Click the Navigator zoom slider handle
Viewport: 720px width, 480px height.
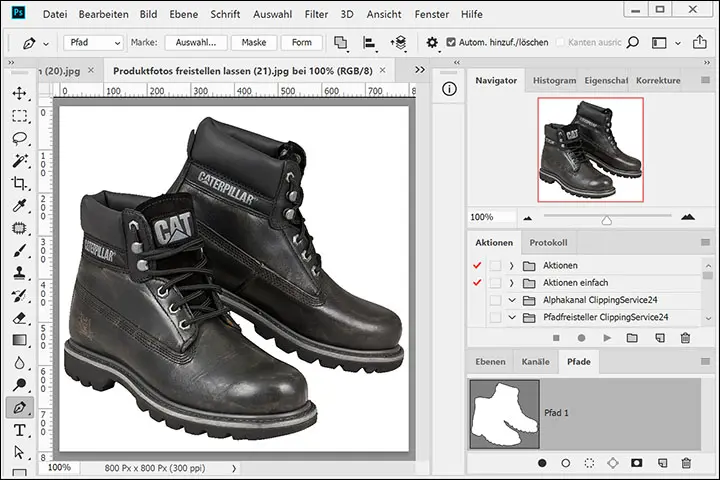(x=606, y=218)
